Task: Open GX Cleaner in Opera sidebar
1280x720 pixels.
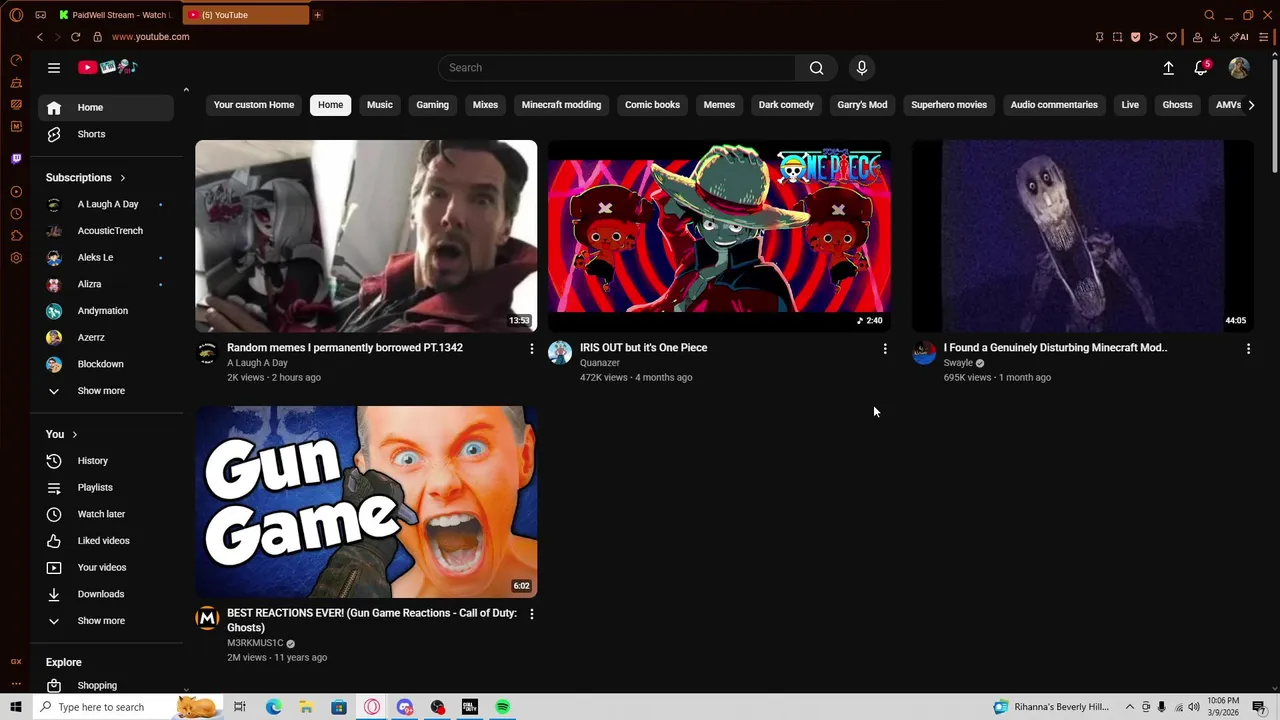Action: click(x=16, y=82)
